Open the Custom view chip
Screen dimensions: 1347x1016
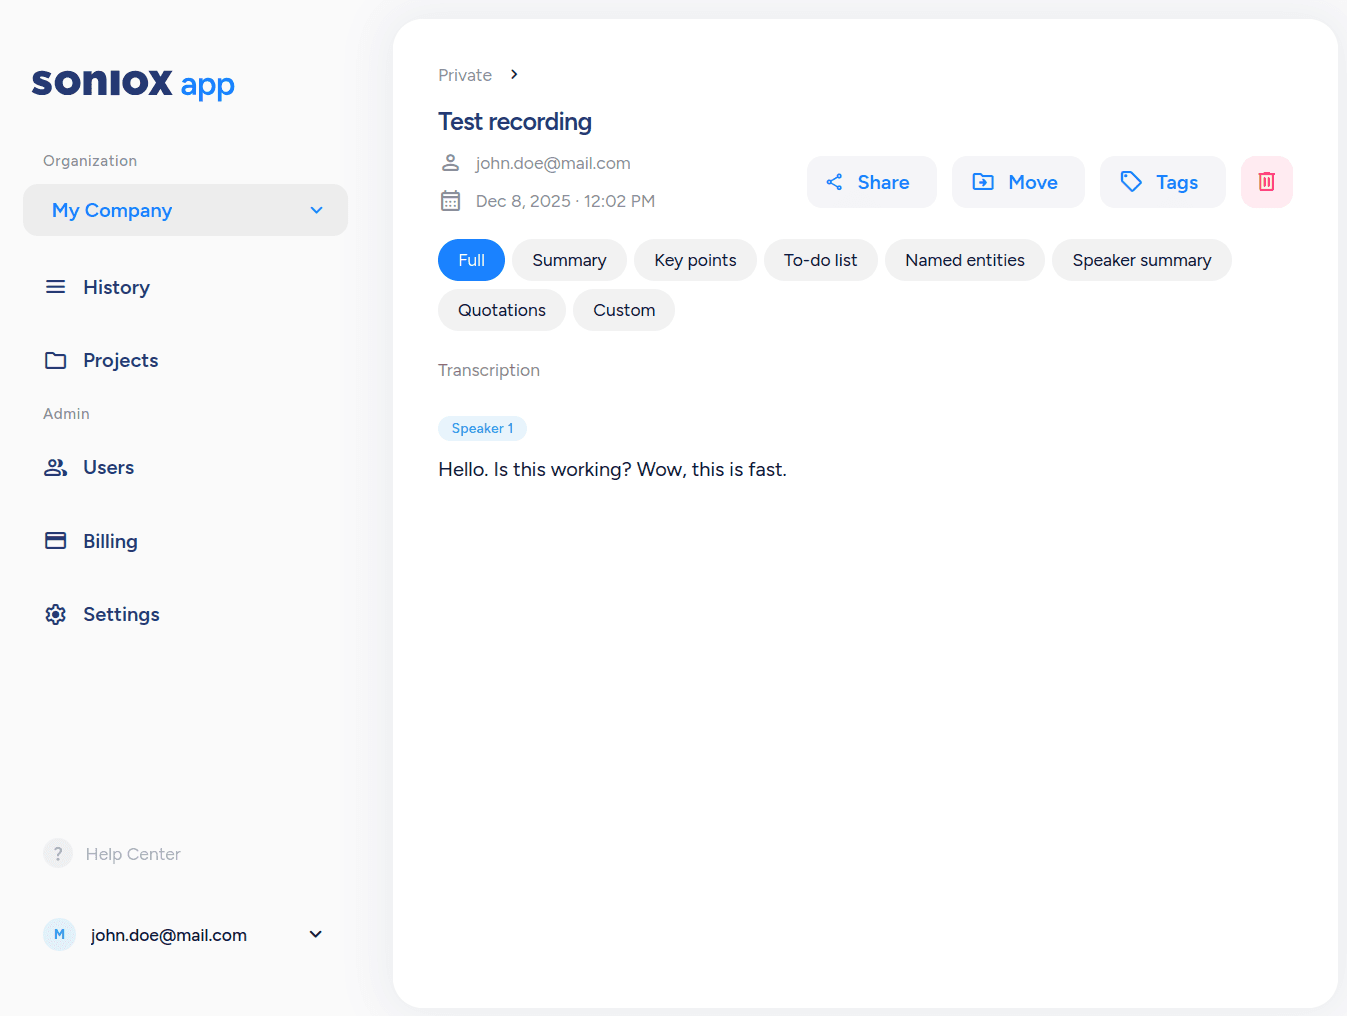pyautogui.click(x=624, y=310)
